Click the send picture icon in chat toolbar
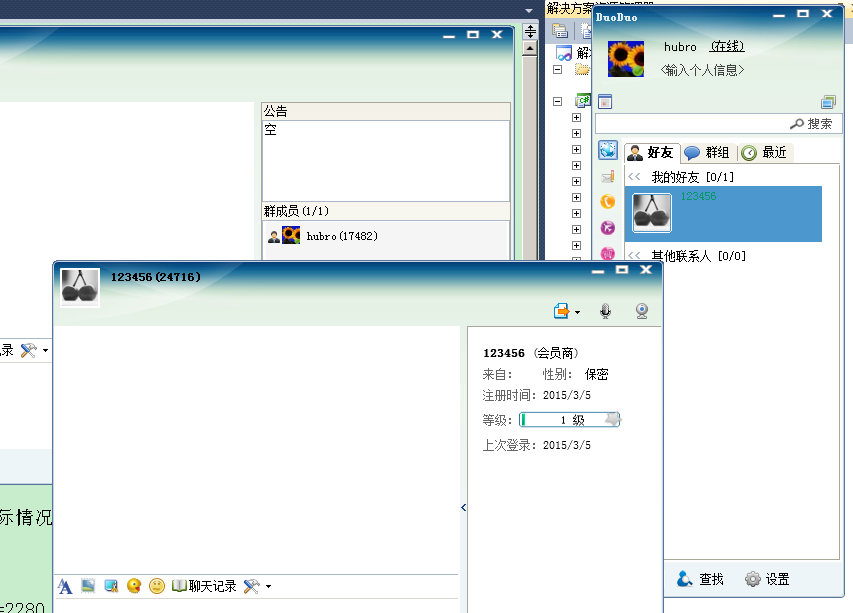Screen dimensions: 853x613 pos(88,586)
